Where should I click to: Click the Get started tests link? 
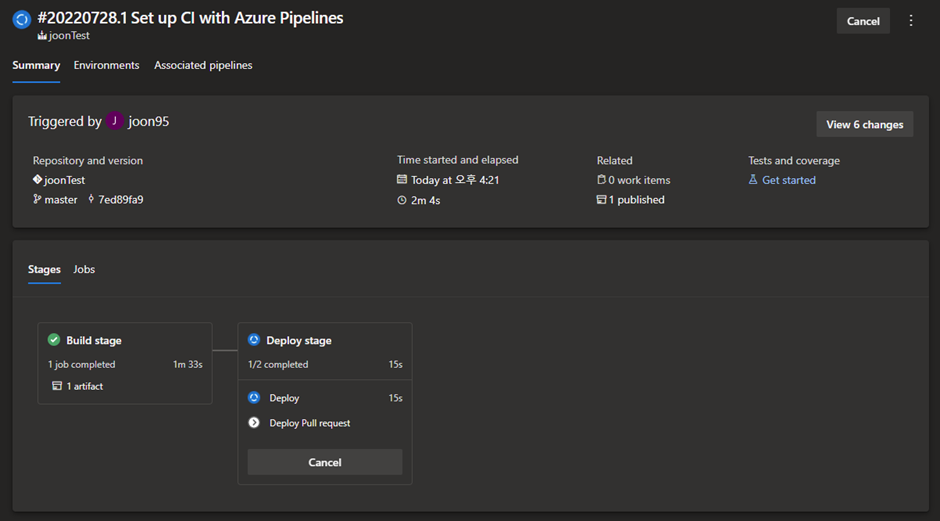point(788,180)
